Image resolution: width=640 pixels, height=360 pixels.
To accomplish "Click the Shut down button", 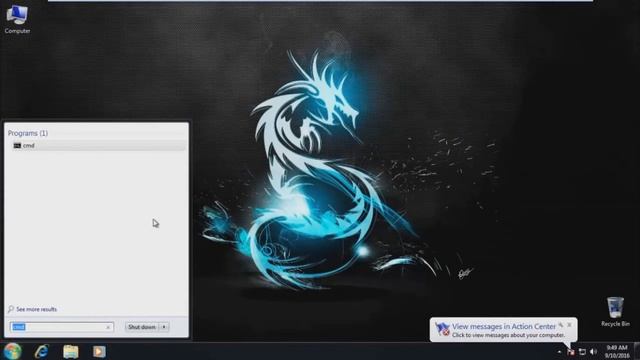I will click(x=142, y=327).
